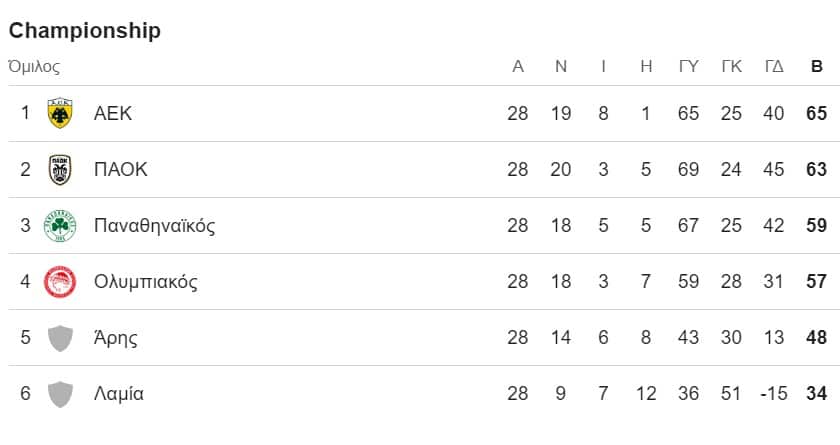Viewport: 840px width, 445px height.
Task: Click the Ολυμπιακός red crest icon
Action: point(61,282)
